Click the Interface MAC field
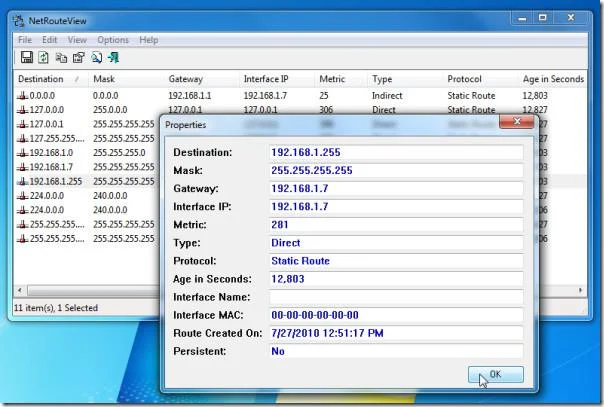Viewport: 604px width, 407px height. tap(396, 315)
